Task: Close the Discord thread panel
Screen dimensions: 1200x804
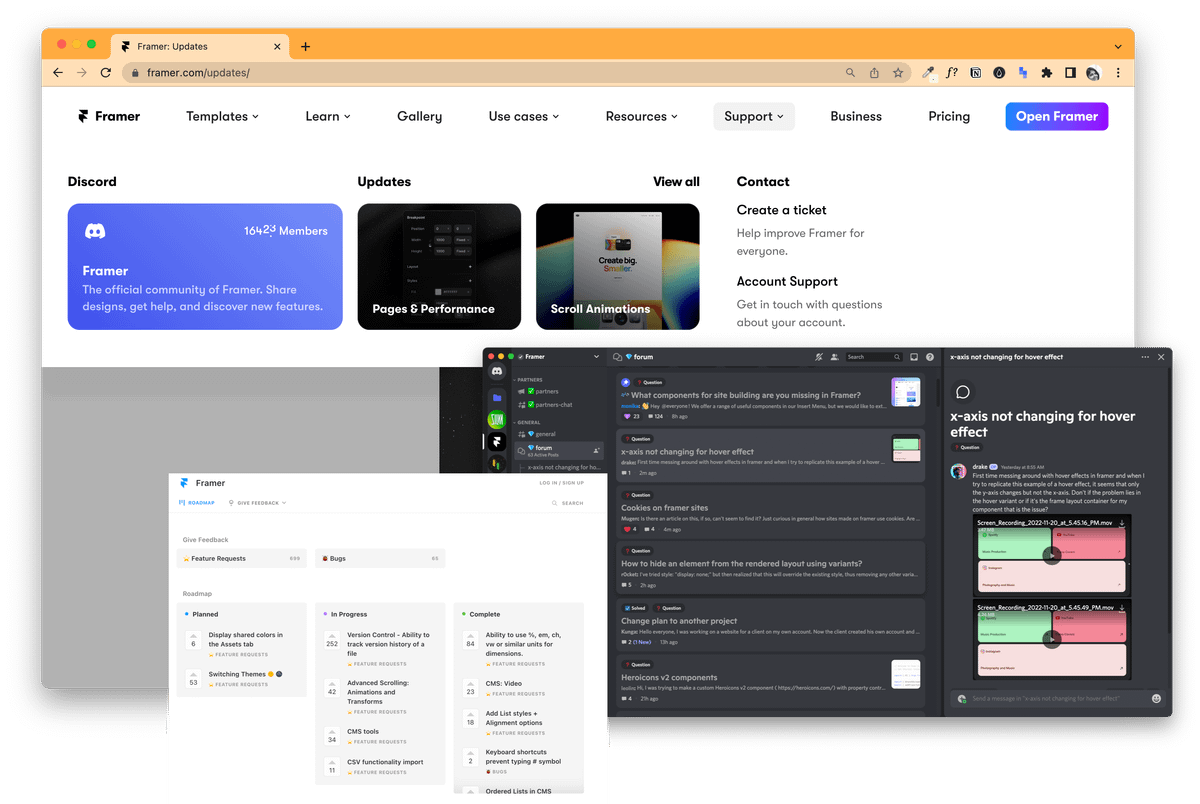Action: tap(1161, 357)
